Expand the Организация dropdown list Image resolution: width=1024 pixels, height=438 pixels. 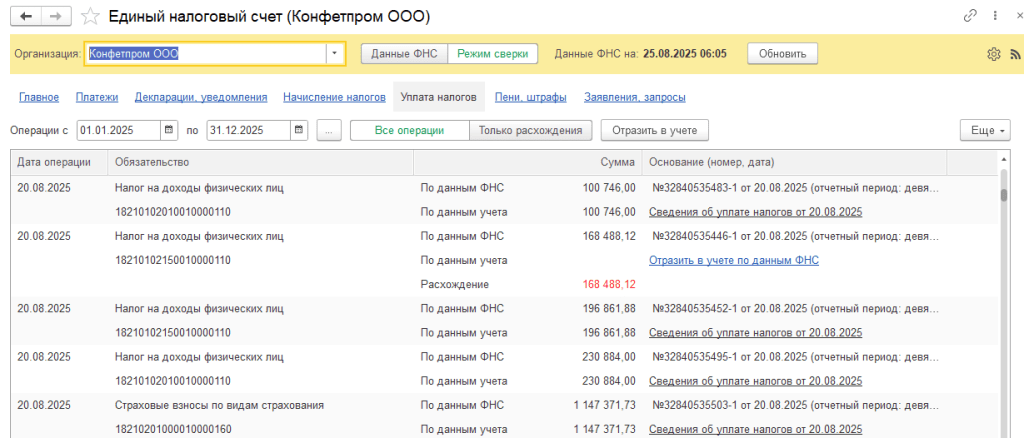pos(335,54)
